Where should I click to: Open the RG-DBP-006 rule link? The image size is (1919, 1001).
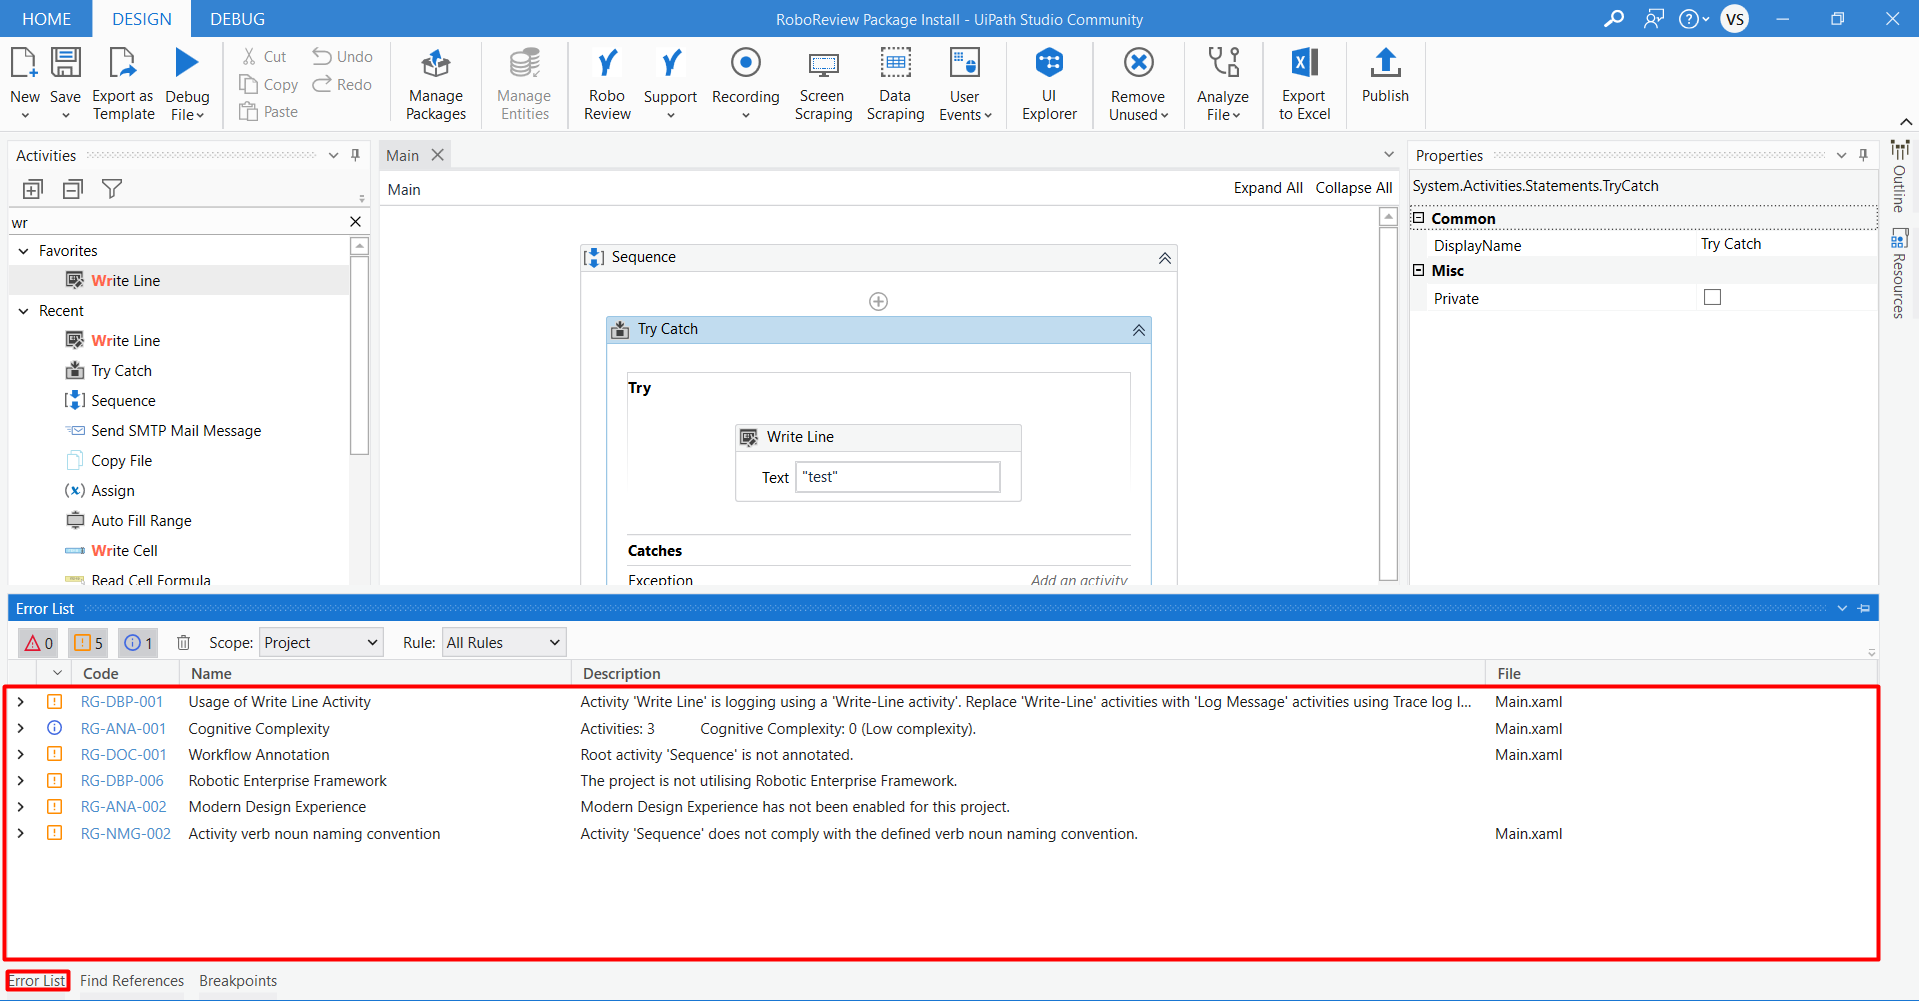122,781
